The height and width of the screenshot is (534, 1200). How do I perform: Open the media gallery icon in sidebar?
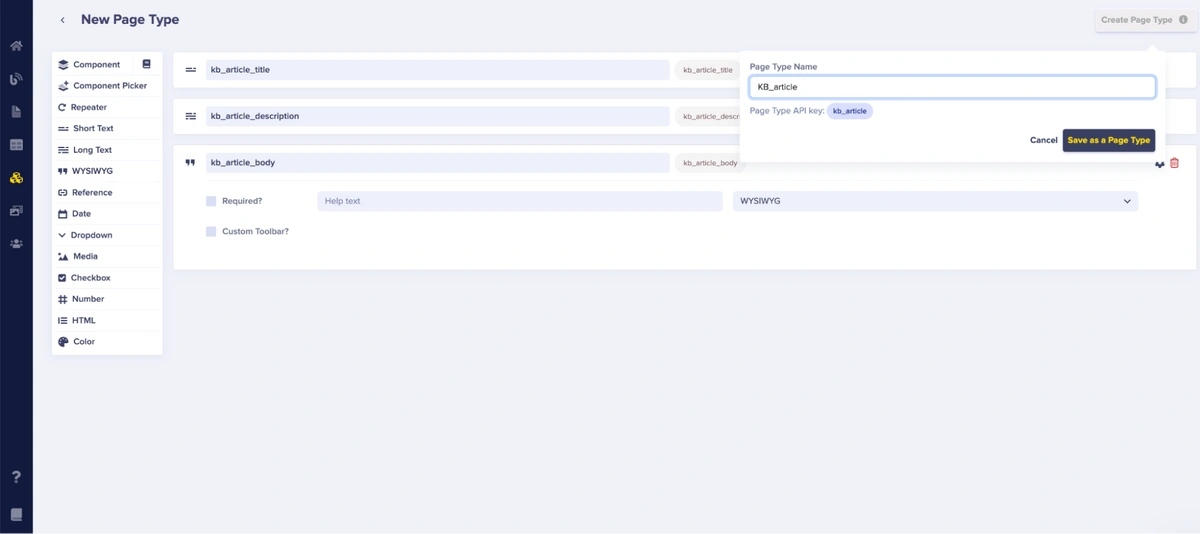(x=16, y=211)
